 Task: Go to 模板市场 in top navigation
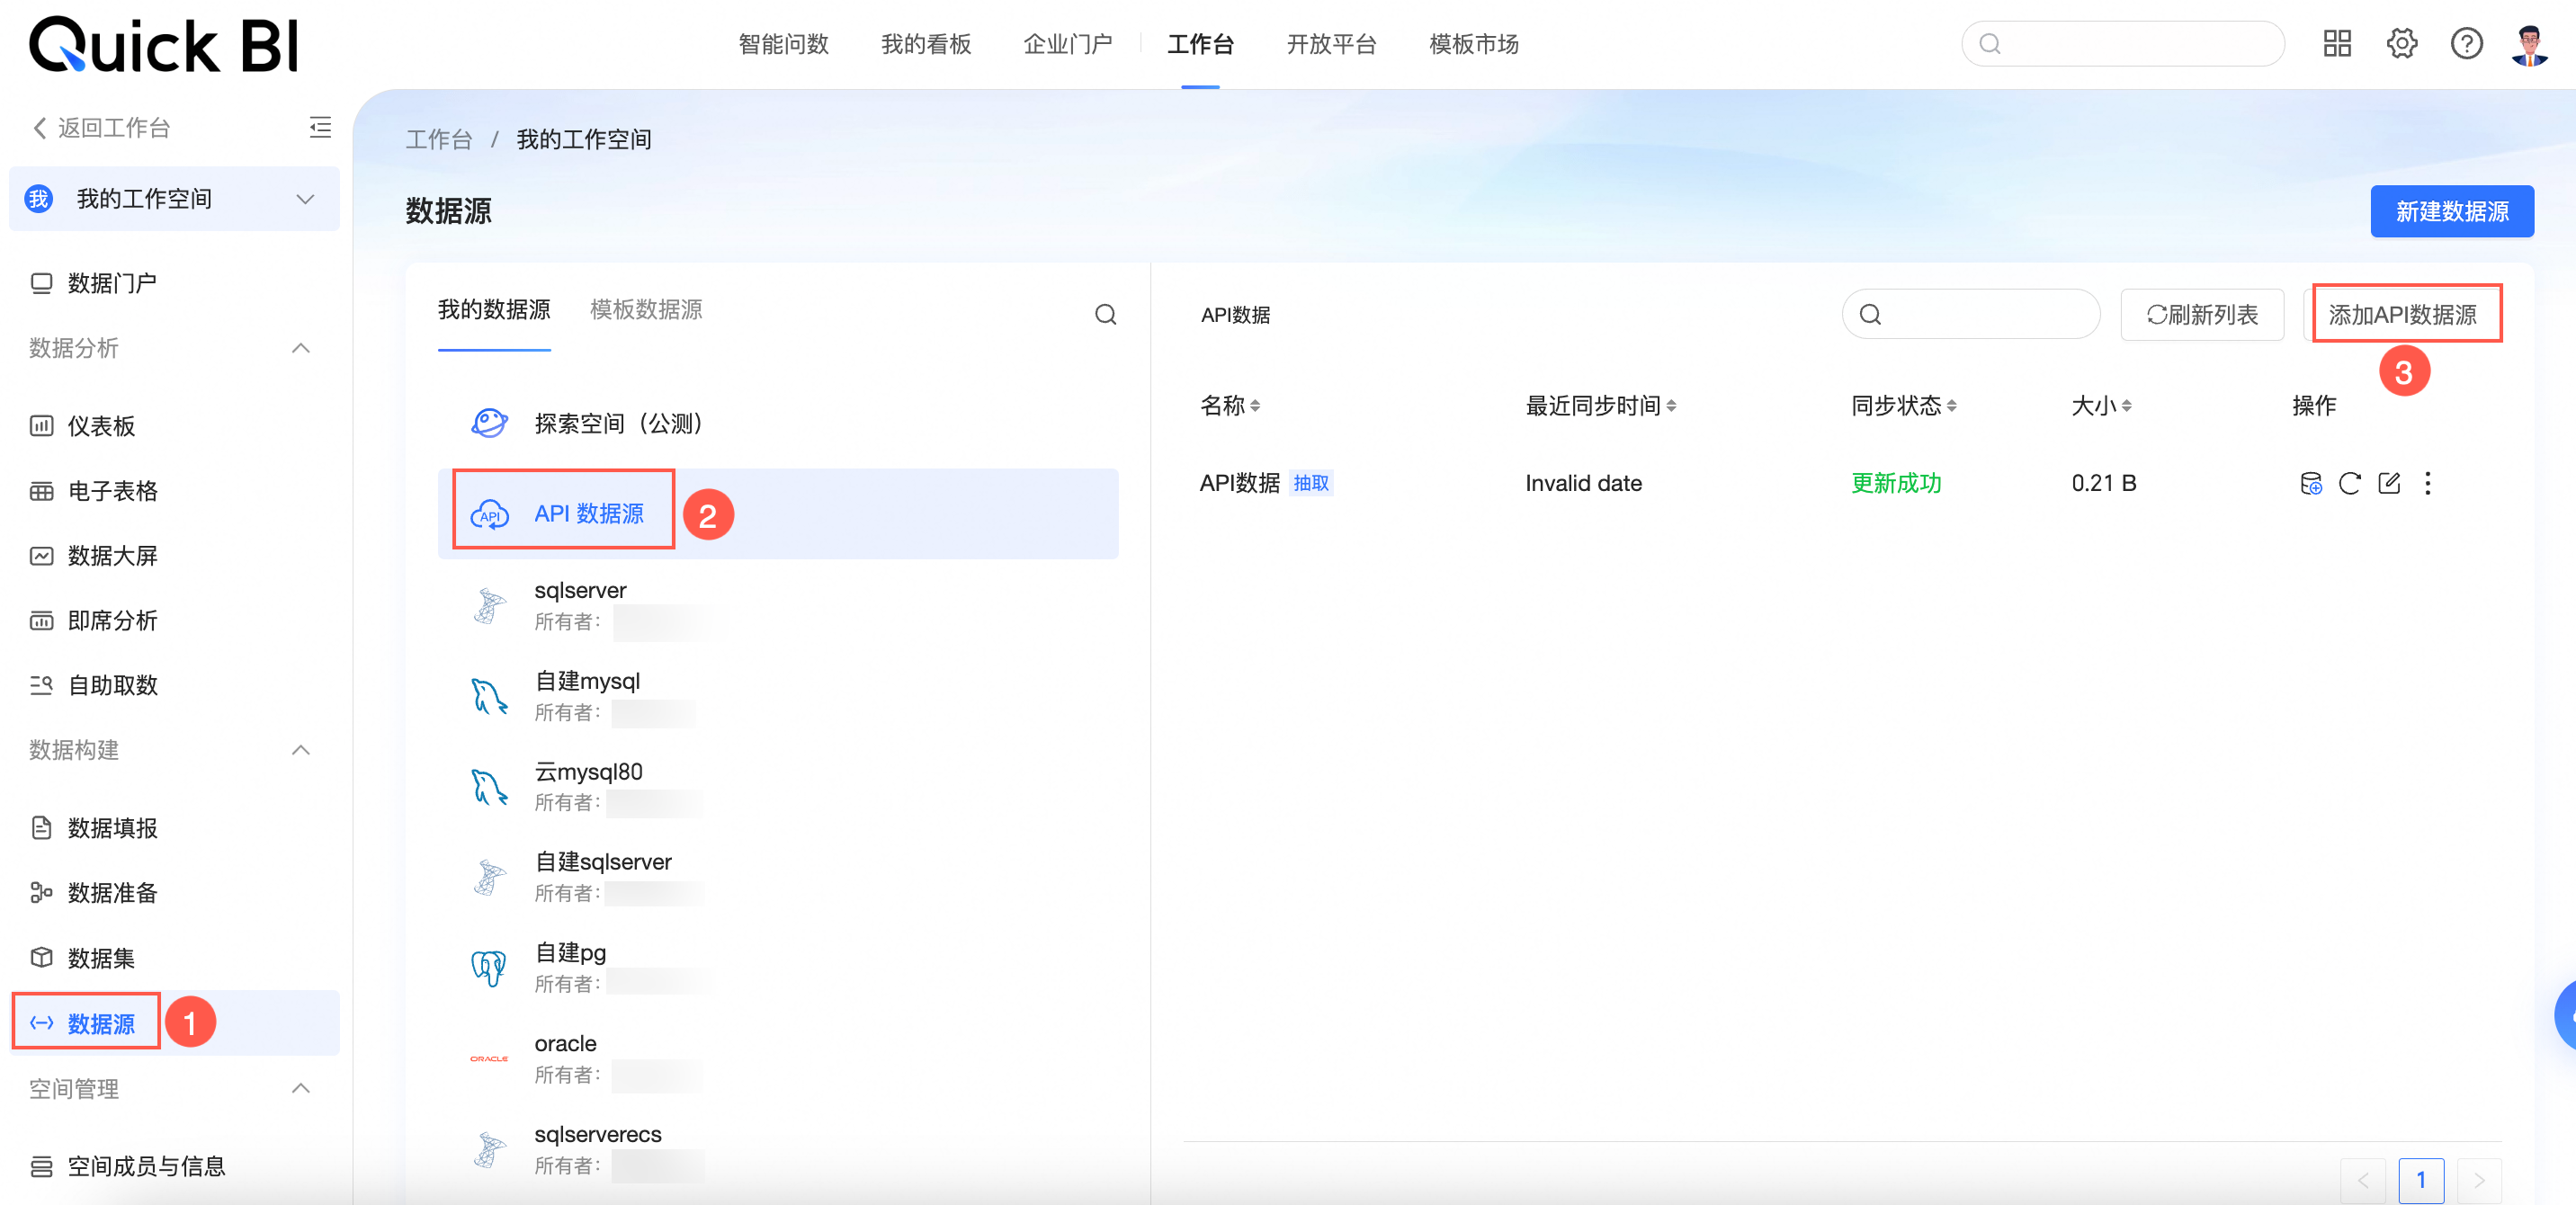tap(1474, 44)
